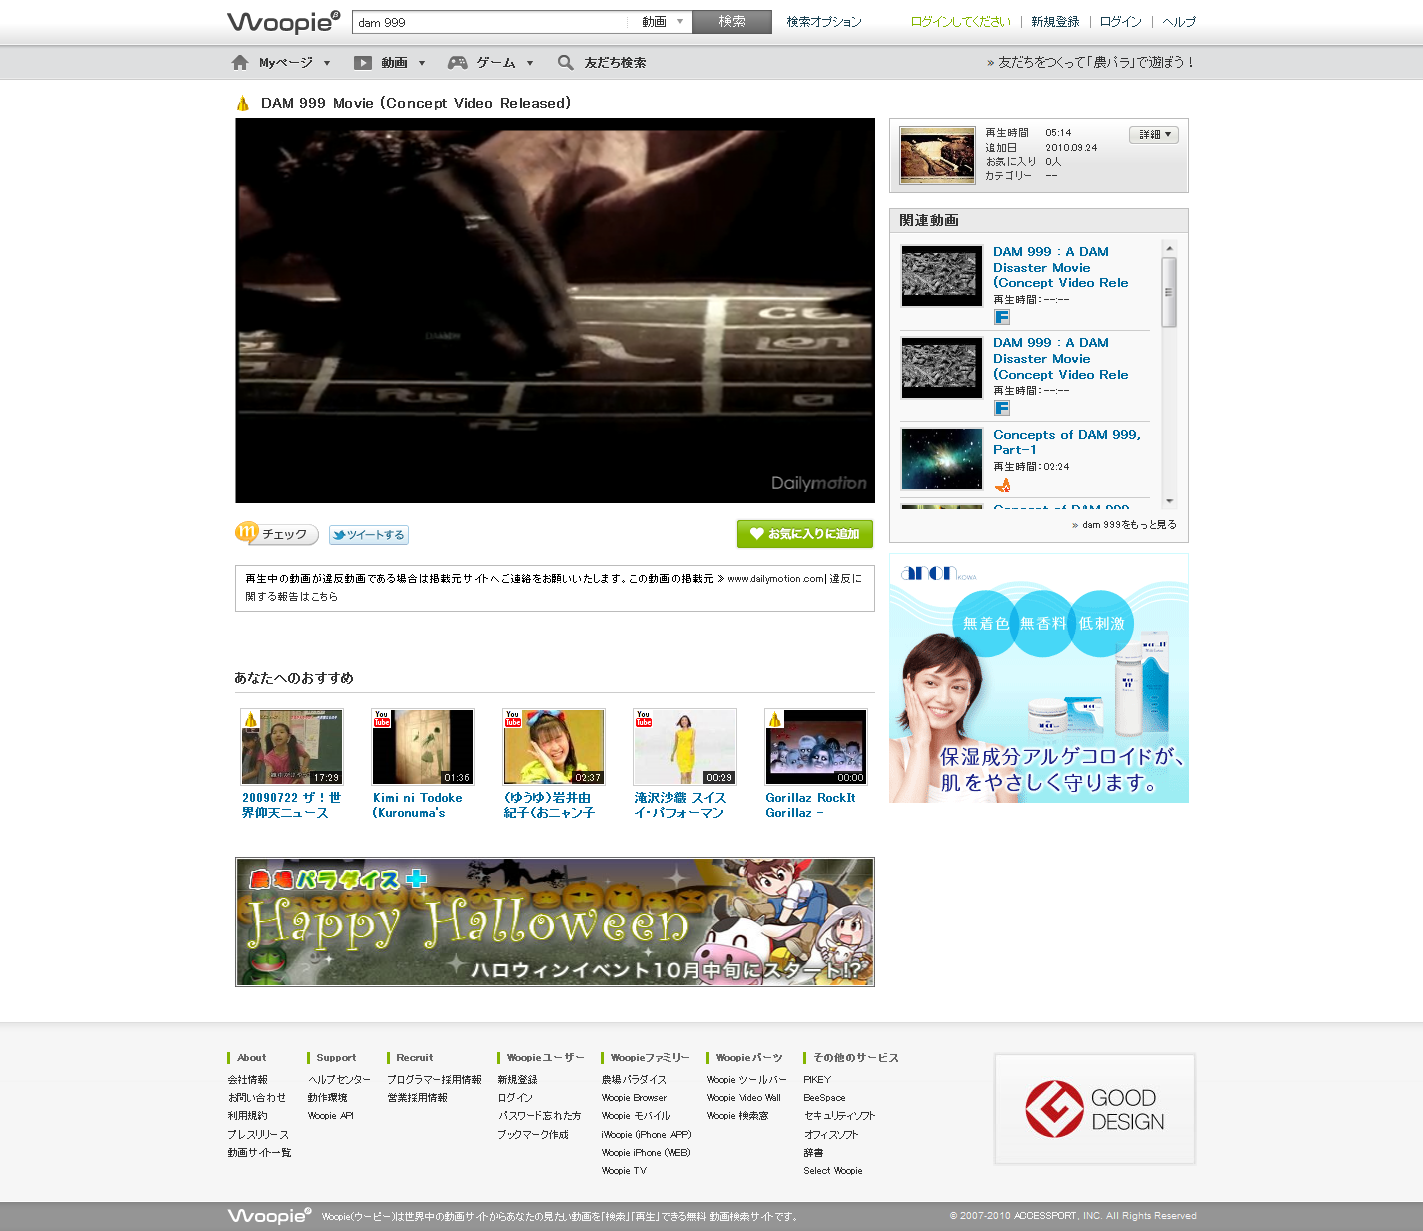Add video to favorites with お気に入りに追加

click(804, 534)
